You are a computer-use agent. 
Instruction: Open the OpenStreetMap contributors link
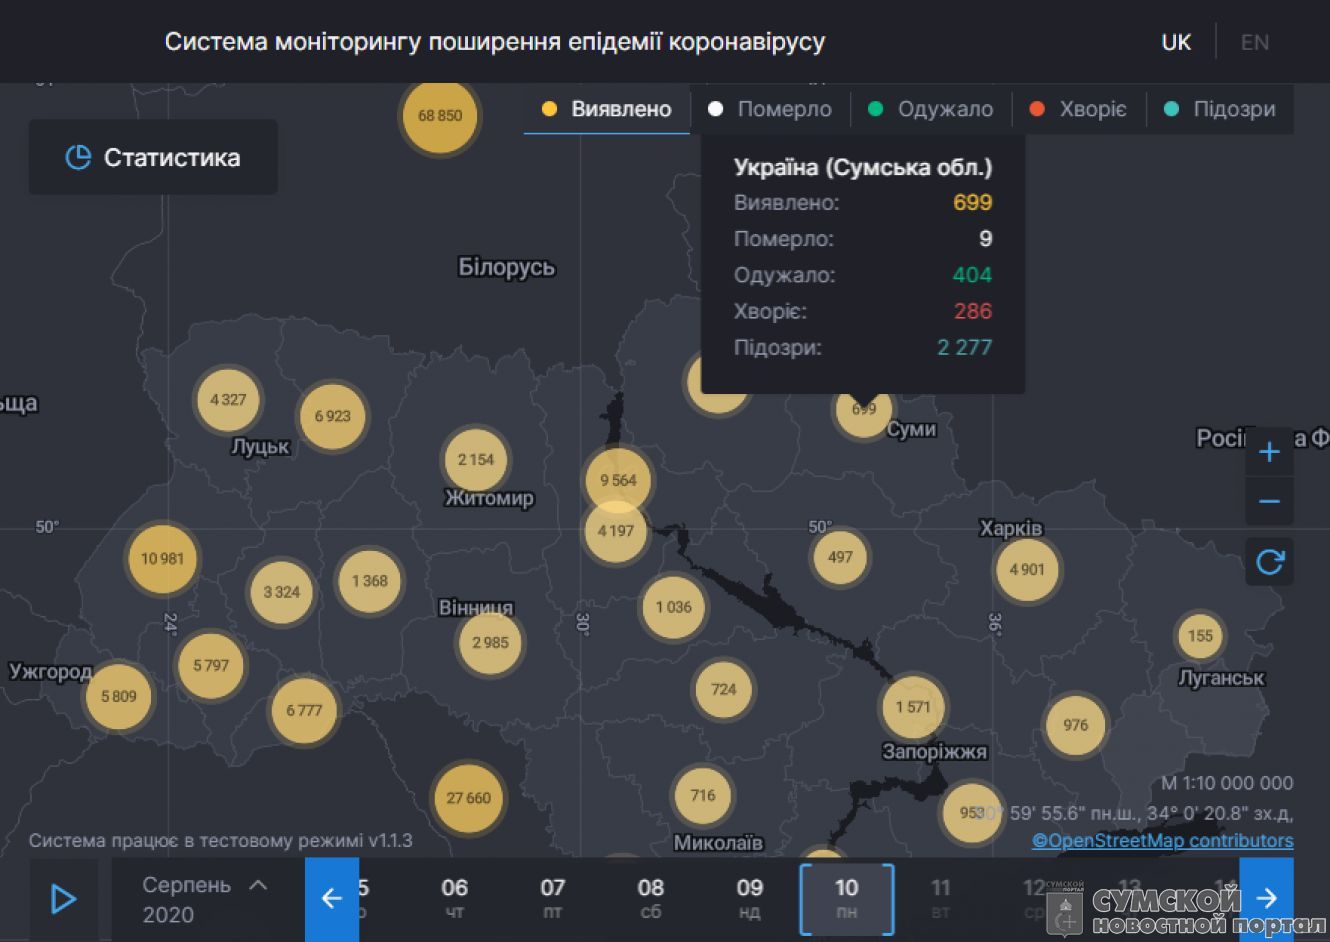click(1162, 840)
